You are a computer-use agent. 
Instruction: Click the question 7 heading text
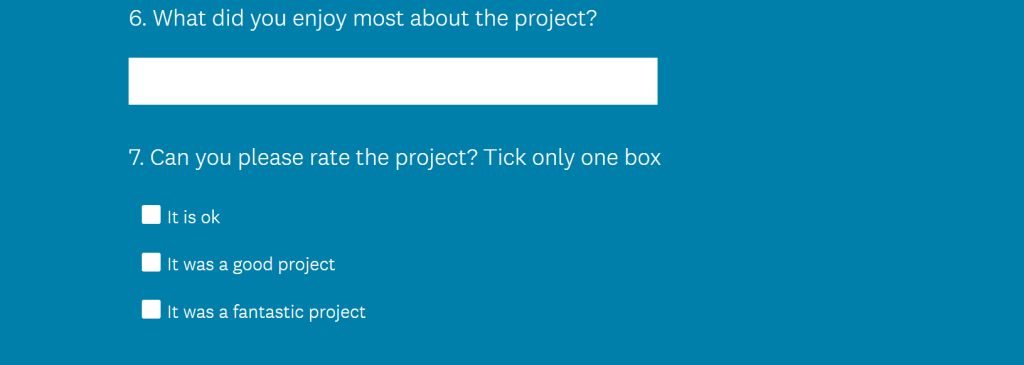point(394,158)
